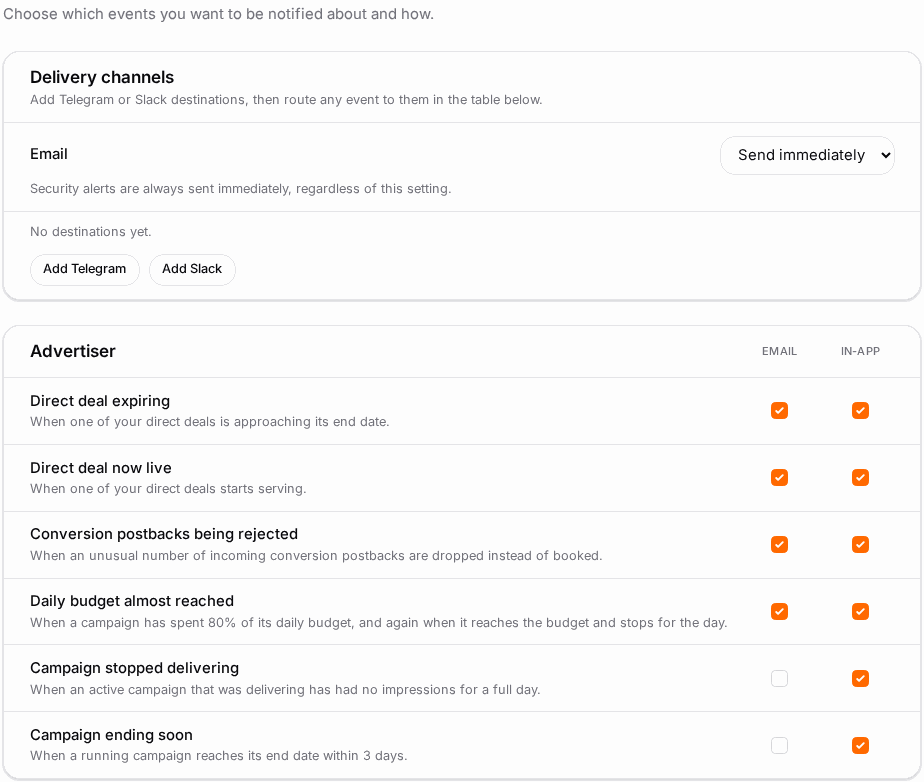This screenshot has height=782, width=924.
Task: Uncheck In-App for Campaign ending soon
Action: 860,745
